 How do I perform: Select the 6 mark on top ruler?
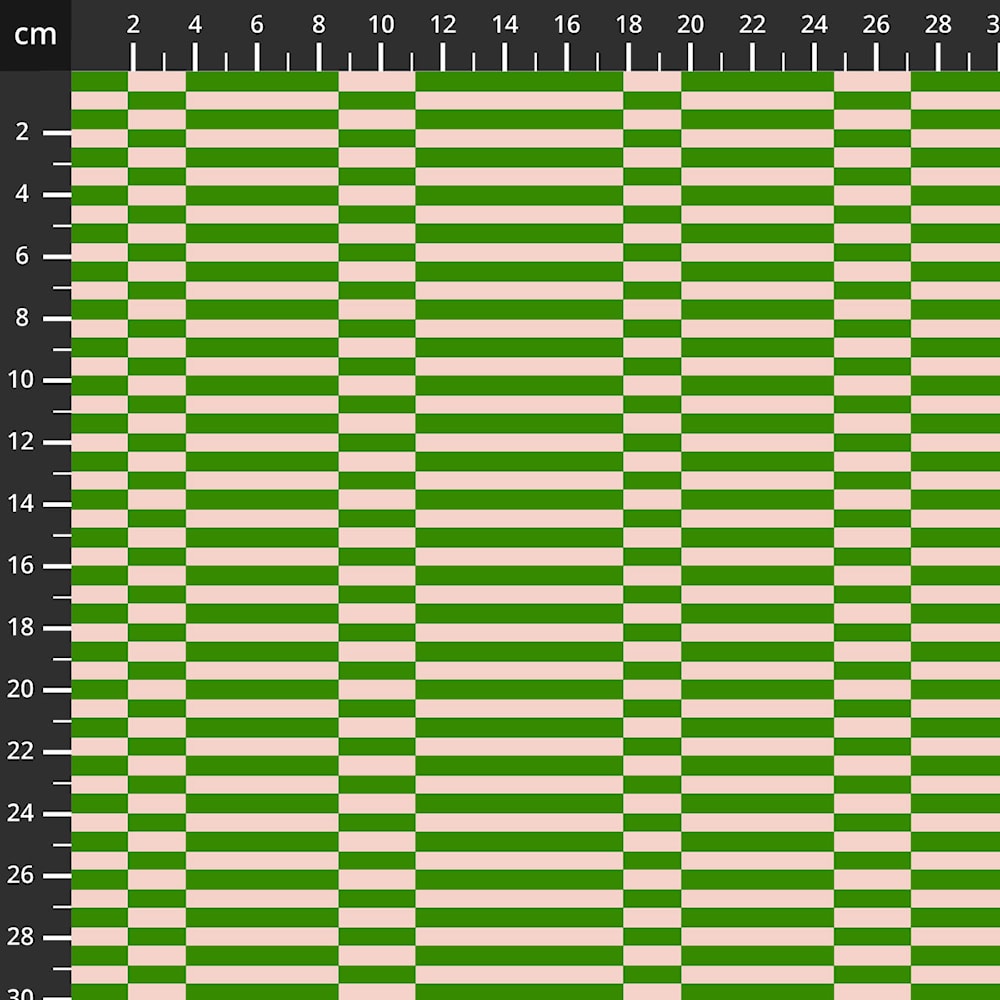click(257, 26)
